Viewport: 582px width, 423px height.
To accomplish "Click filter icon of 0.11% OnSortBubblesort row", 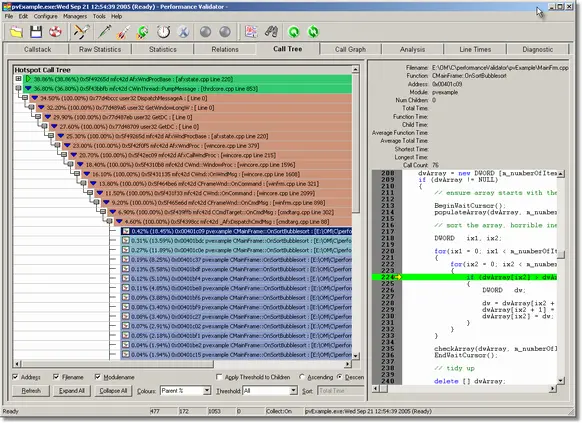I will pos(126,288).
